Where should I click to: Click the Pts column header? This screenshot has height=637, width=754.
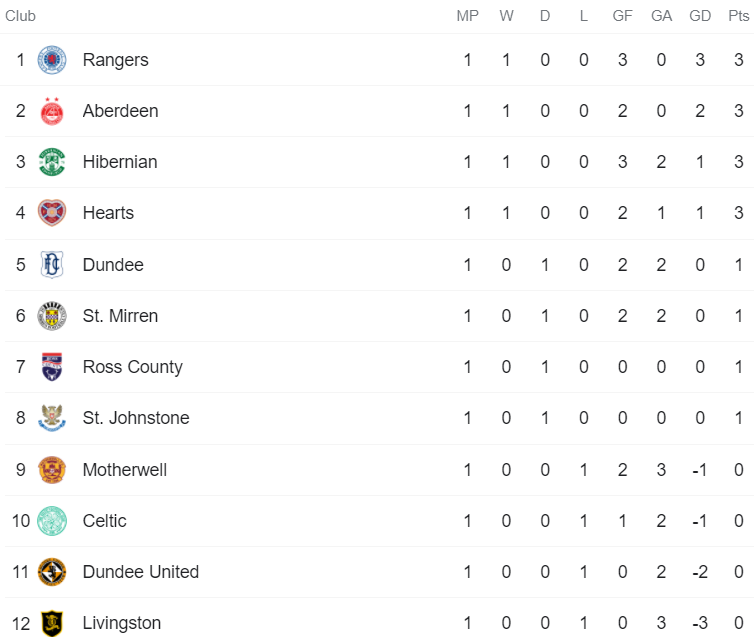pyautogui.click(x=738, y=16)
